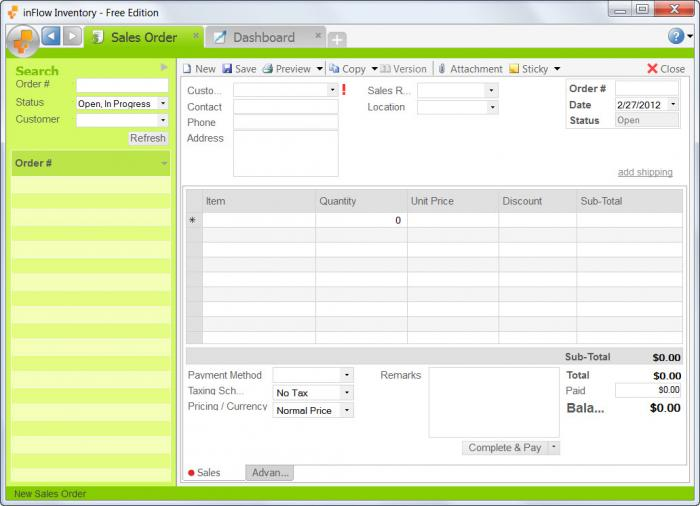The image size is (700, 506).
Task: Open the Status filter dropdown in Search
Action: pos(163,103)
